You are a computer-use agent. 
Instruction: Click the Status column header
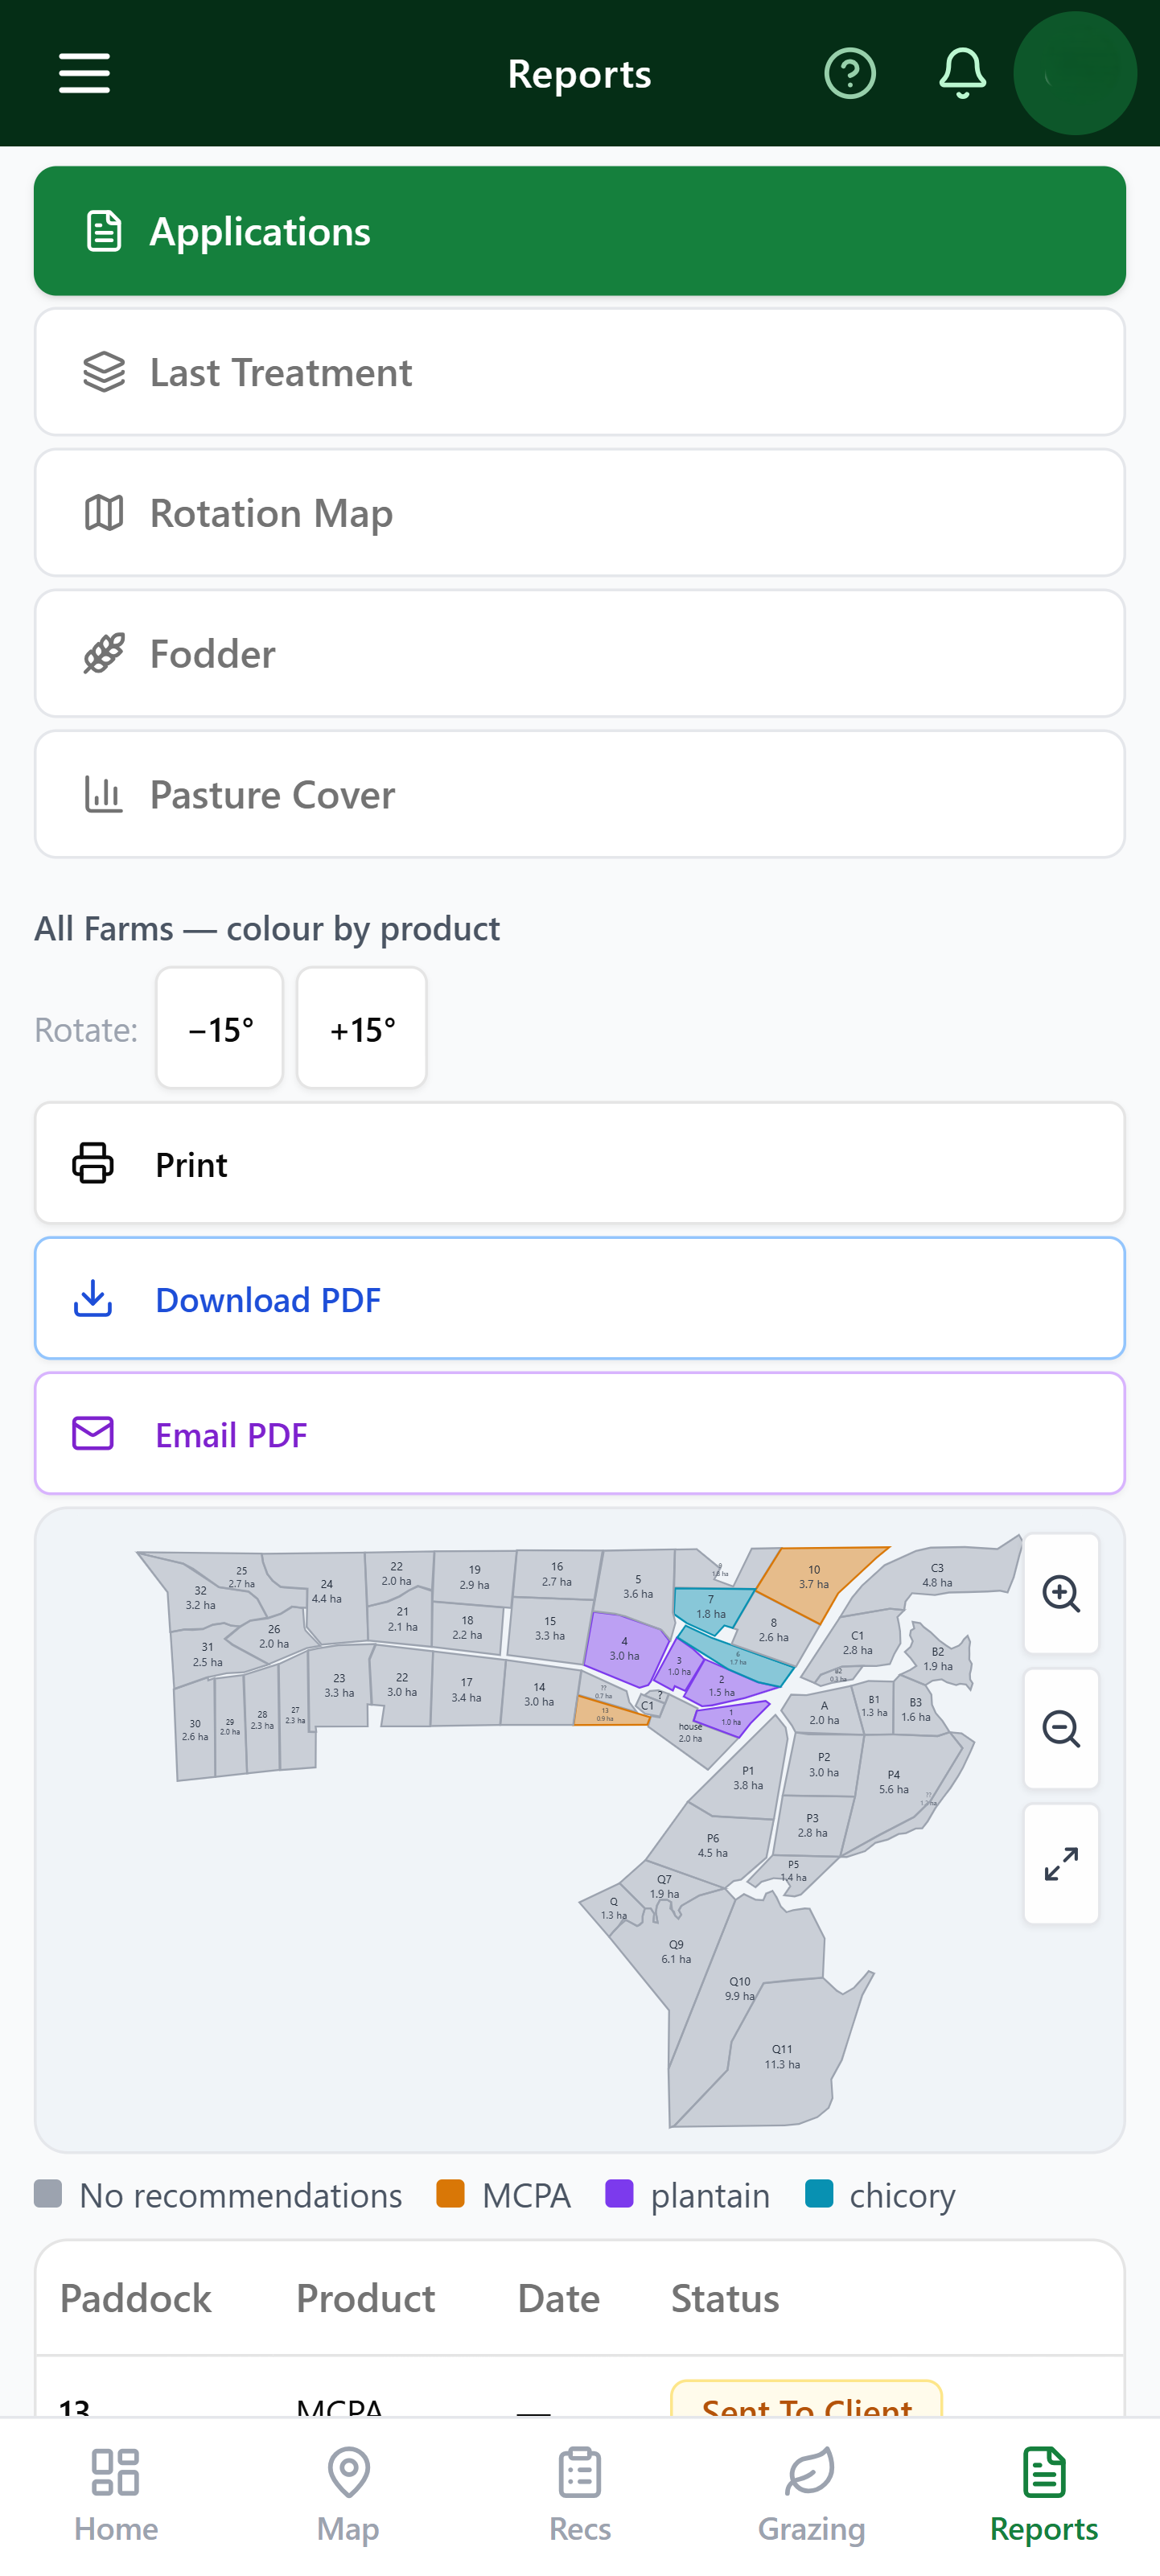[725, 2298]
